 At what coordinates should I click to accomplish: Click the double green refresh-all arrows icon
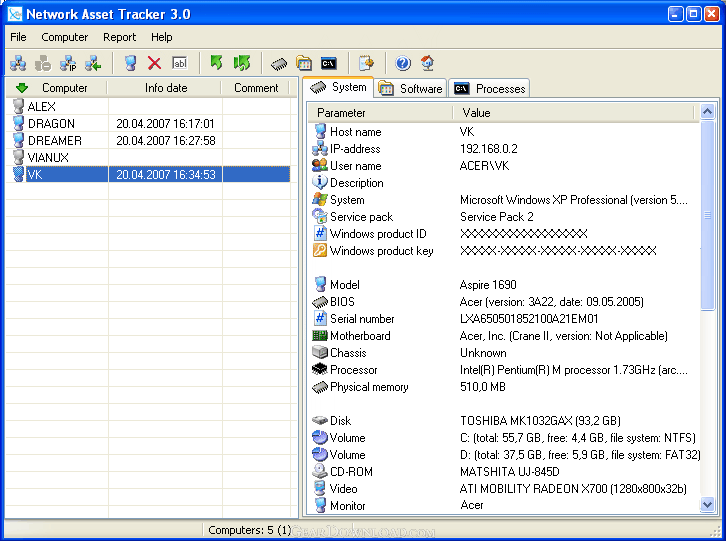click(242, 63)
